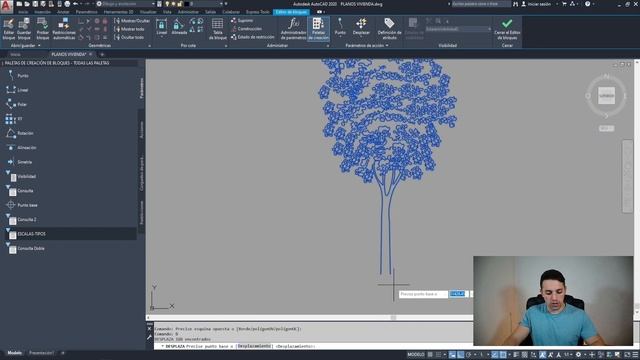Select Visibilidad parameter in the palette
The width and height of the screenshot is (640, 360).
coord(21,176)
